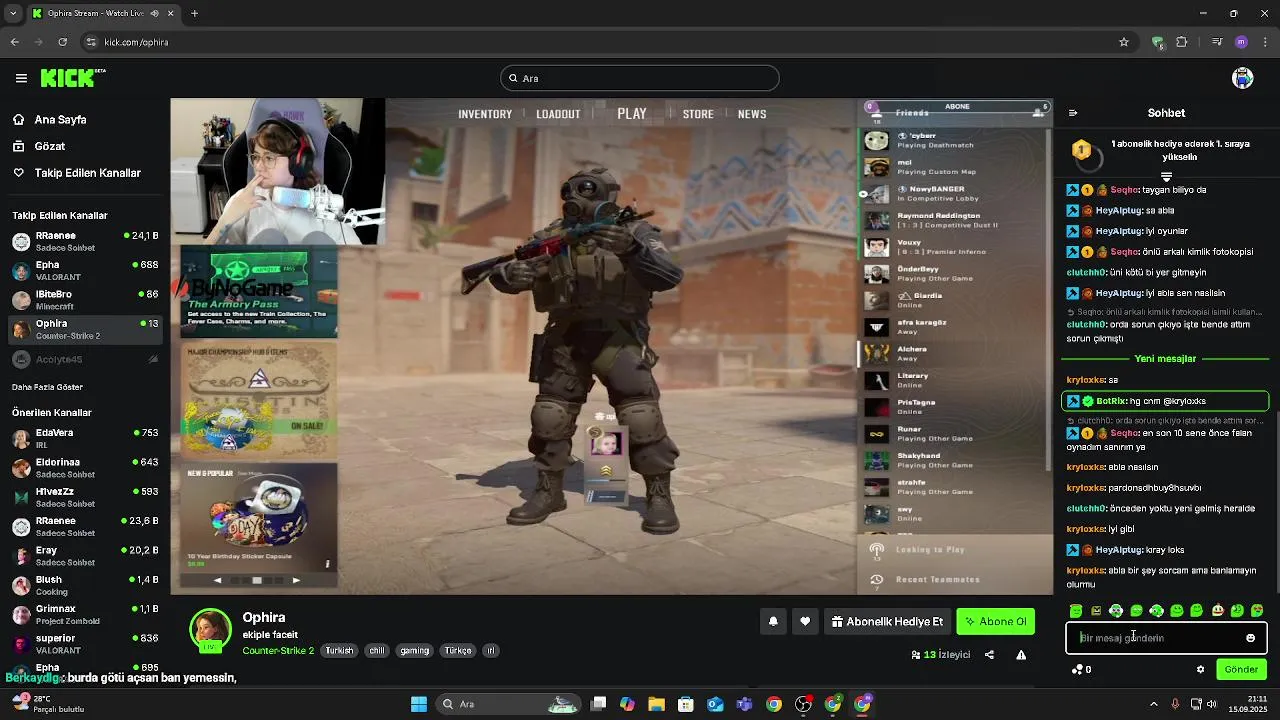This screenshot has width=1280, height=720.
Task: Open Windows Start menu
Action: pyautogui.click(x=419, y=704)
